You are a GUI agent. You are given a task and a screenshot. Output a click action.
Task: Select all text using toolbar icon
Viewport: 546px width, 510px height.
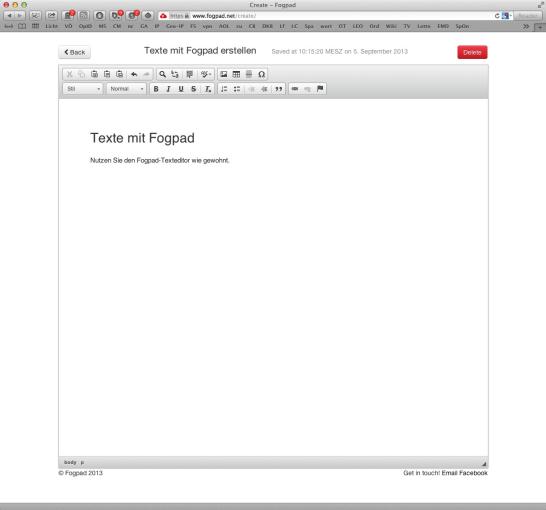pyautogui.click(x=189, y=74)
